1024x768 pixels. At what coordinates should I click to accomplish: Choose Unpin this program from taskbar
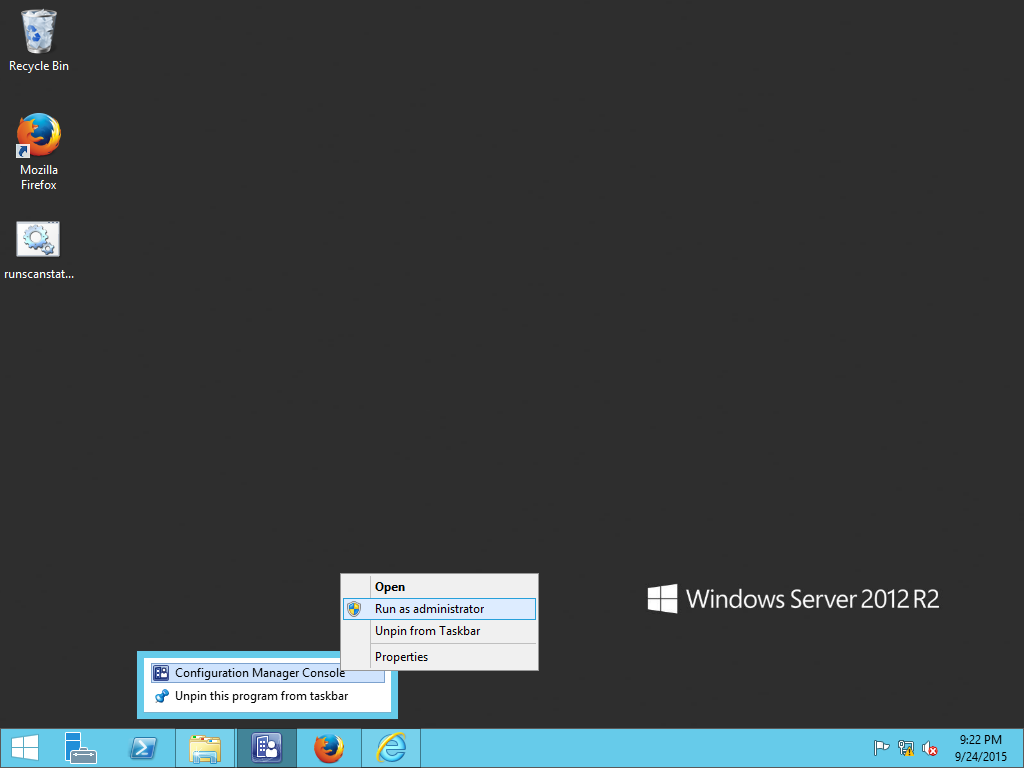pyautogui.click(x=268, y=696)
